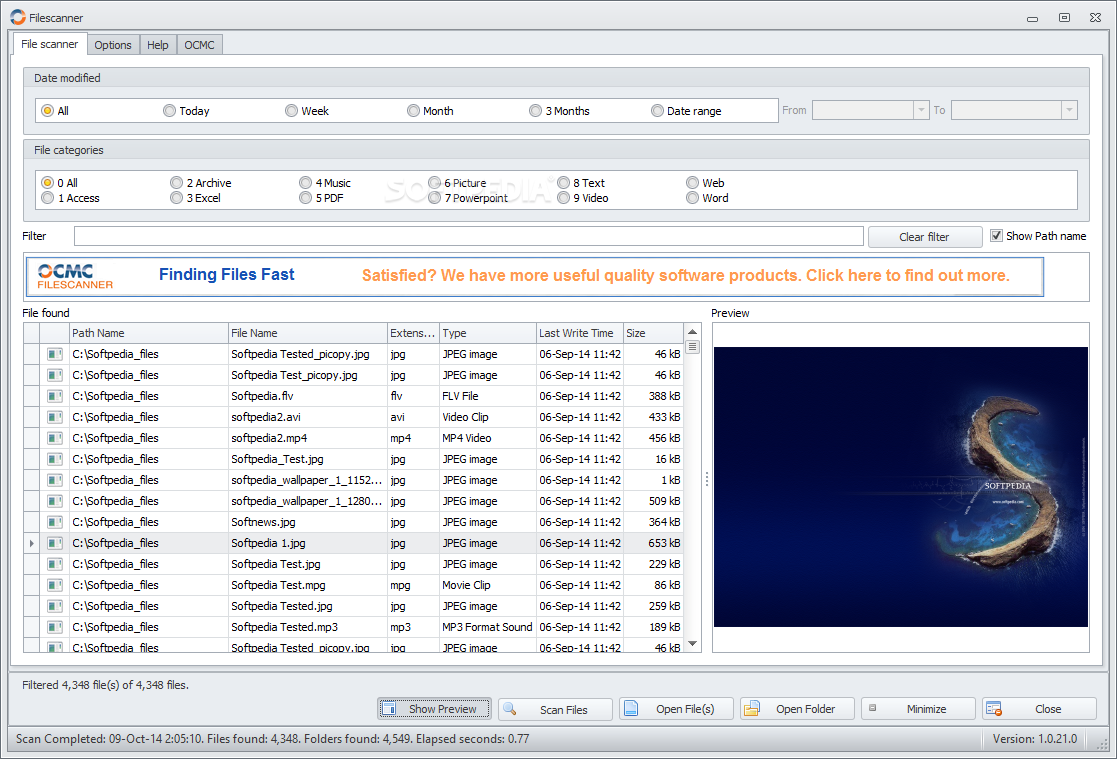This screenshot has height=759, width=1117.
Task: Switch to the OCMC tab
Action: click(x=199, y=45)
